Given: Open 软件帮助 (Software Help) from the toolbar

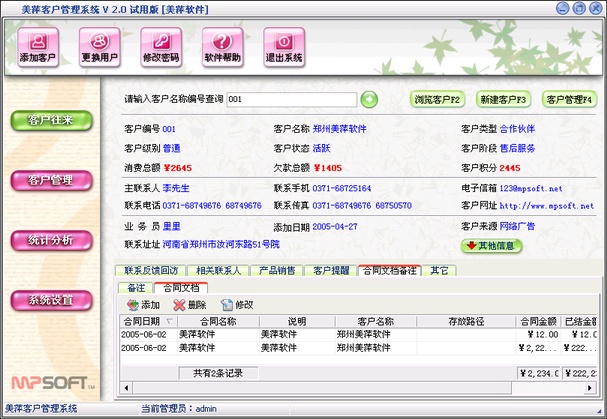Looking at the screenshot, I should coord(222,44).
